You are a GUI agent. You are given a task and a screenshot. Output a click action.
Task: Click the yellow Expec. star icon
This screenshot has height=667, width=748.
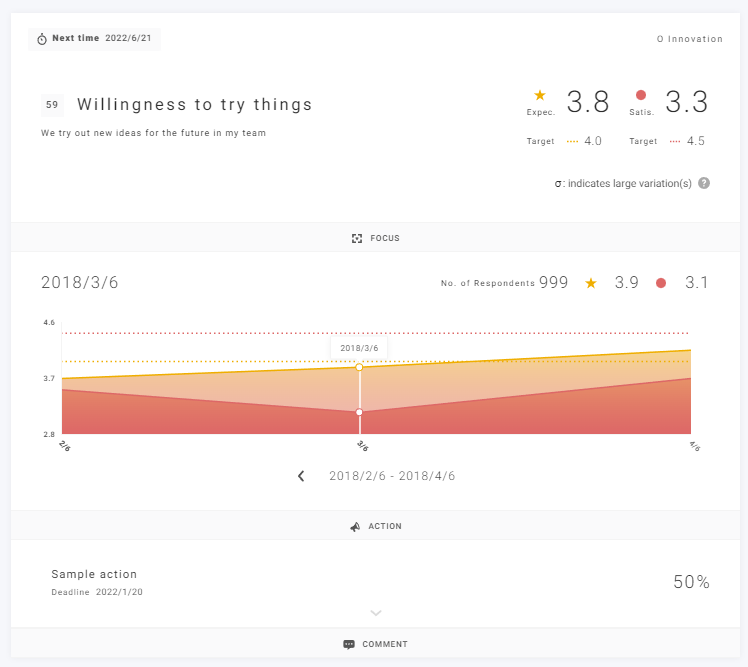540,95
